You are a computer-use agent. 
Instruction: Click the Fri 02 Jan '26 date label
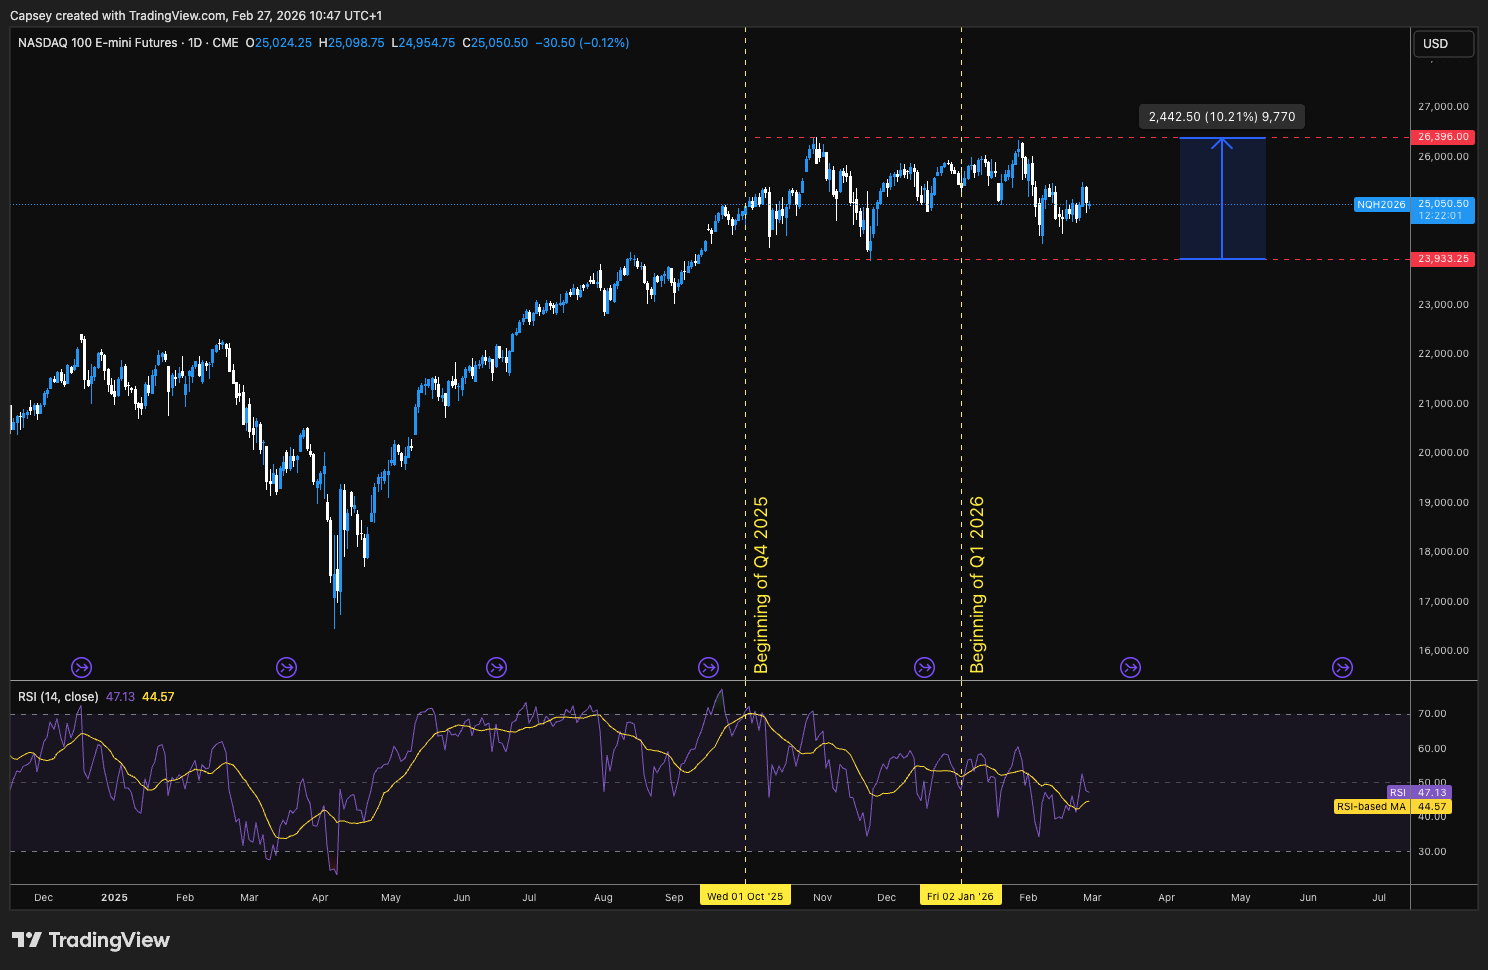pos(960,895)
